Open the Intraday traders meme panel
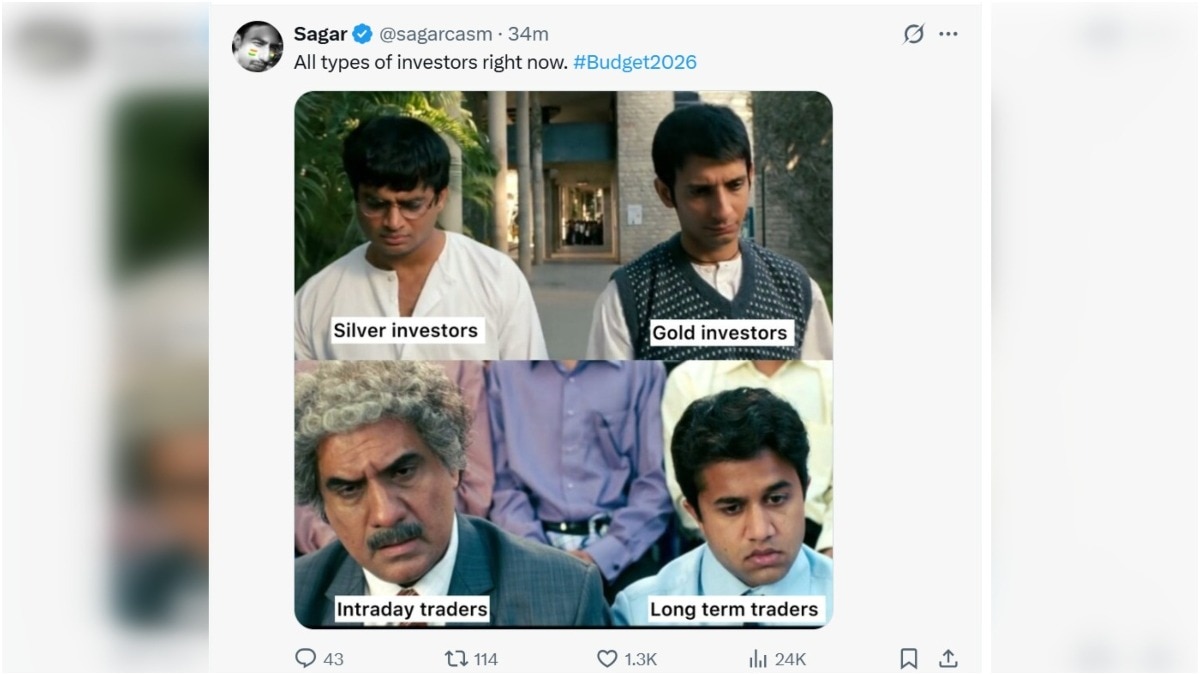Screen dimensions: 1200x675 pyautogui.click(x=420, y=495)
